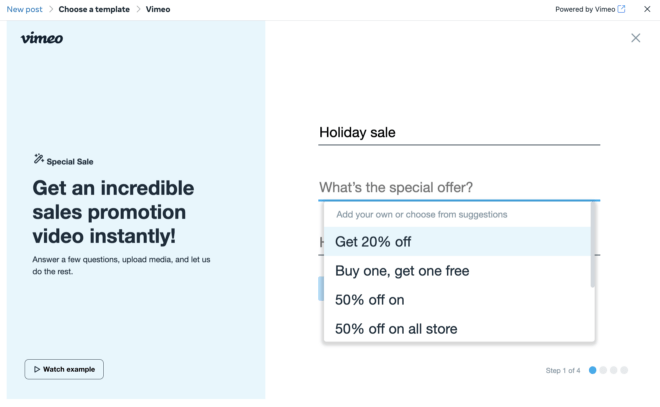The height and width of the screenshot is (407, 660).
Task: Select the fourth step progress dot
Action: pyautogui.click(x=624, y=370)
